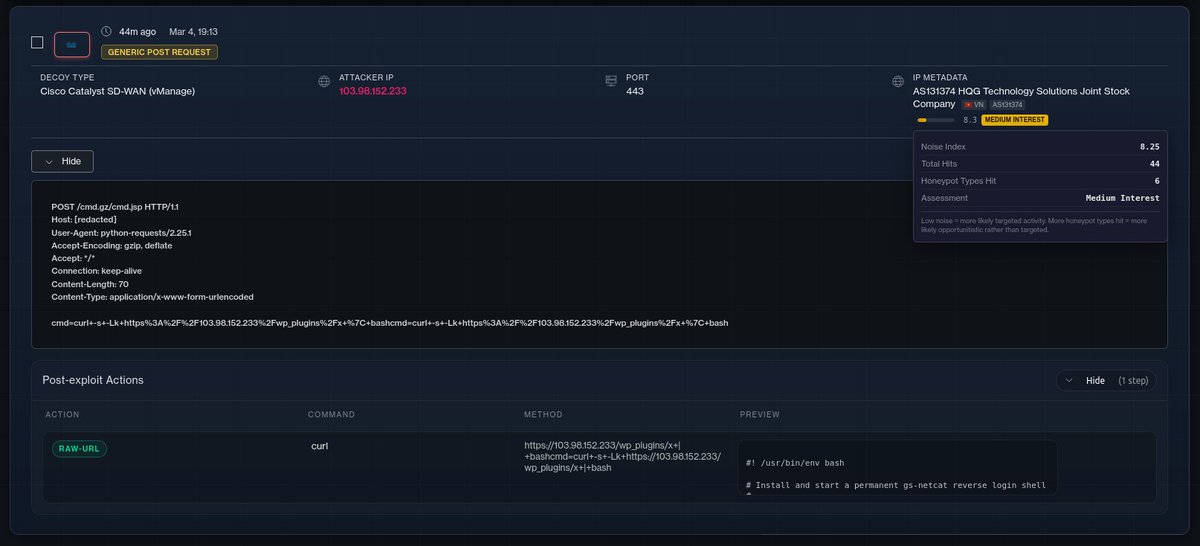The height and width of the screenshot is (546, 1200).
Task: Click the 'Connection: keep-alive' line
Action: (98, 271)
